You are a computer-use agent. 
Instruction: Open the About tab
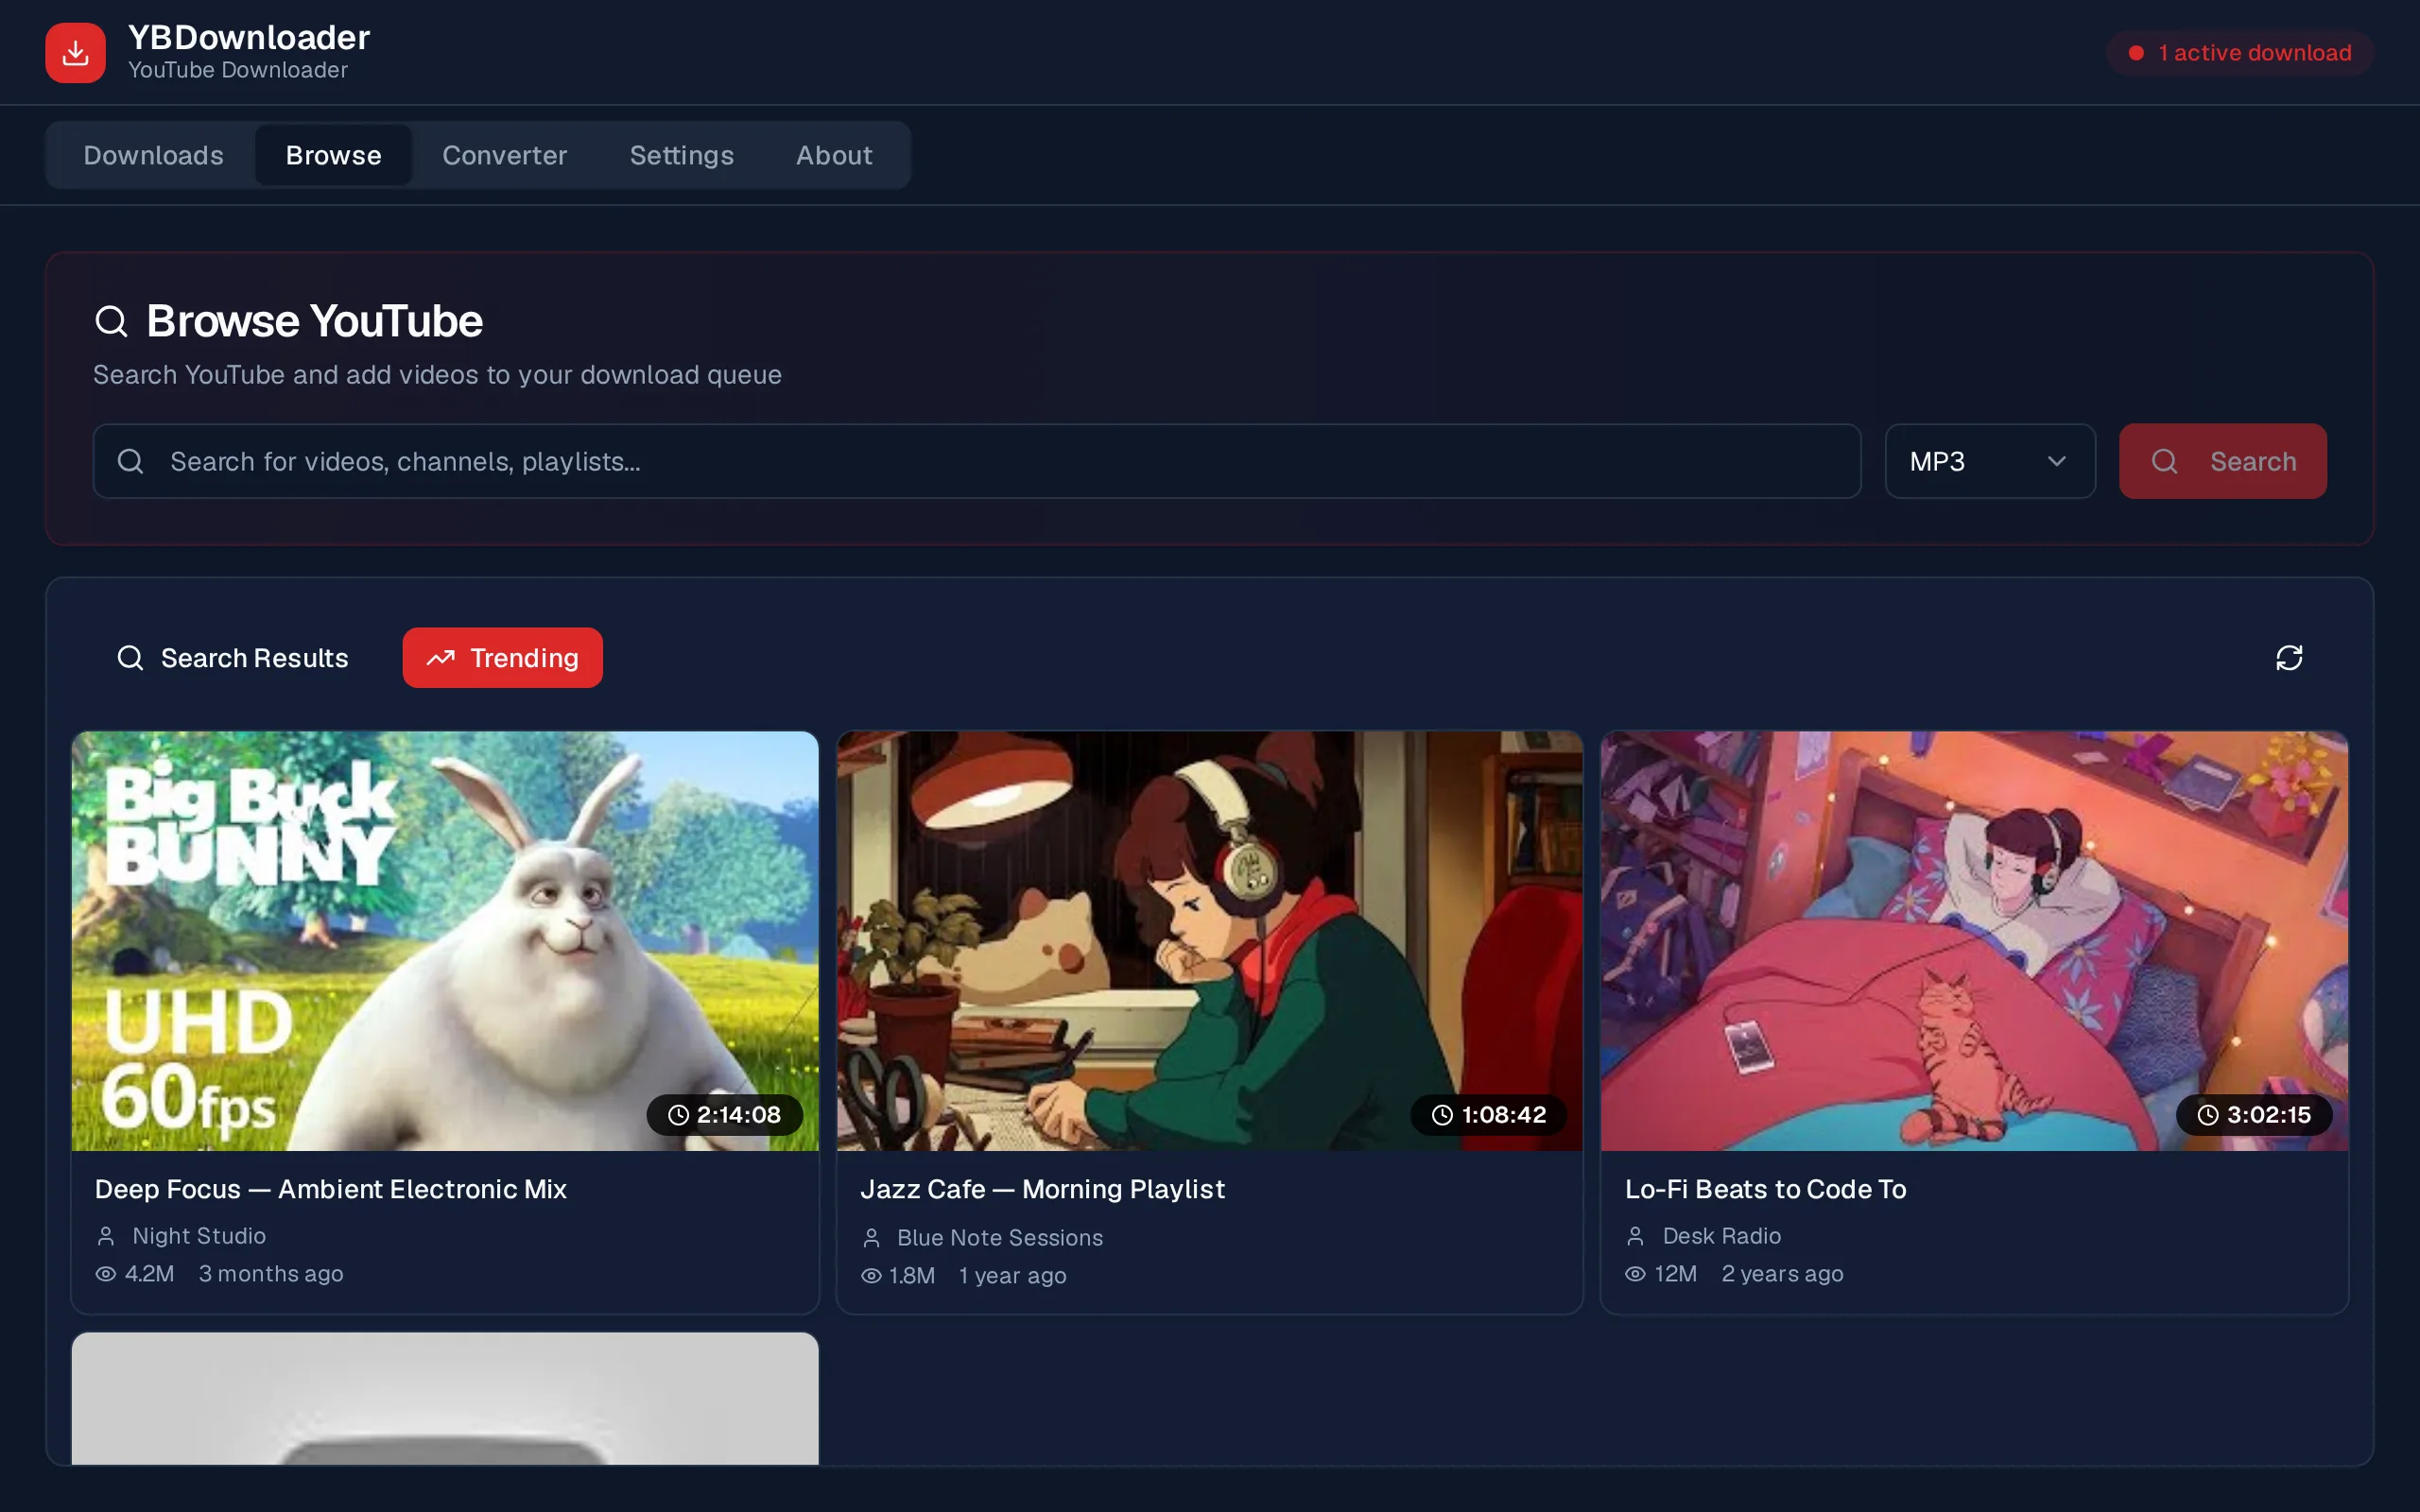click(834, 155)
